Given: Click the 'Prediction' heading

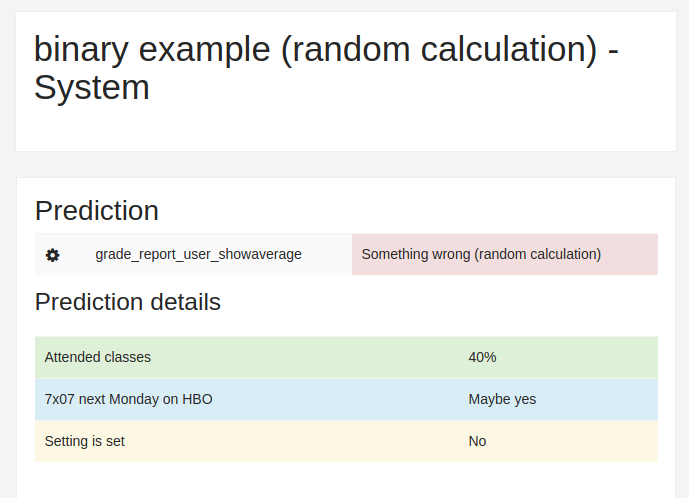Looking at the screenshot, I should [x=97, y=211].
